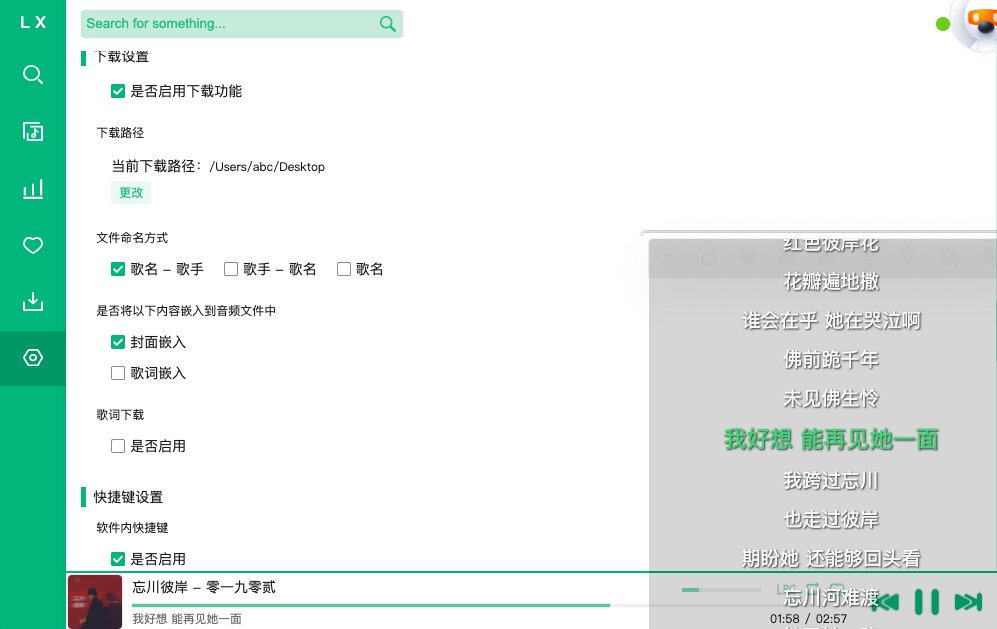Click the 歌词下载 label
The height and width of the screenshot is (629, 997).
coord(120,415)
